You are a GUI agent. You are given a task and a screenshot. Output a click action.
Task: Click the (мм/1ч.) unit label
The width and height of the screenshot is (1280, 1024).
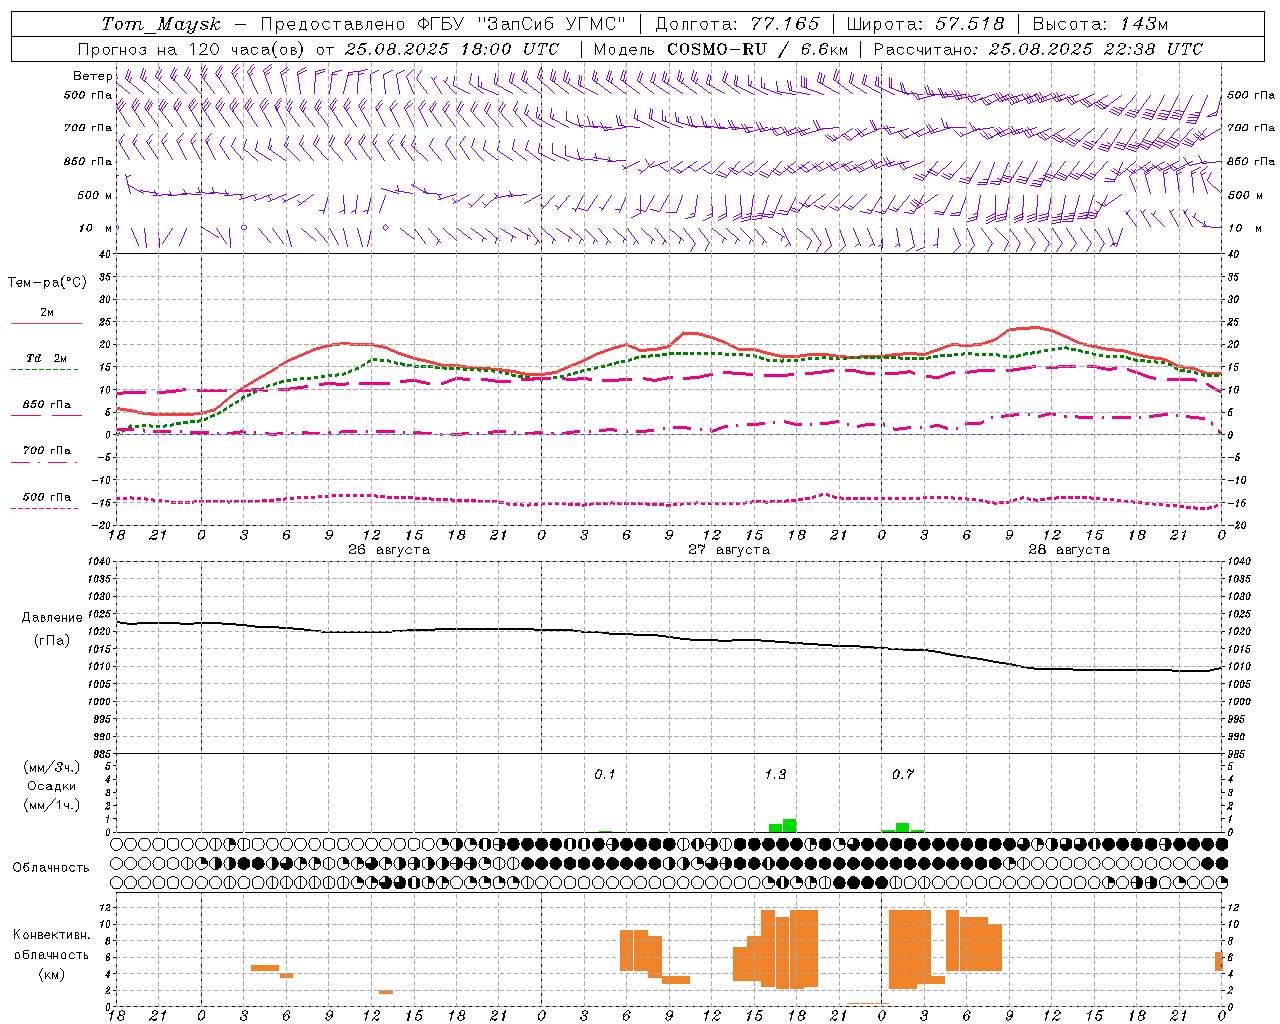(52, 805)
